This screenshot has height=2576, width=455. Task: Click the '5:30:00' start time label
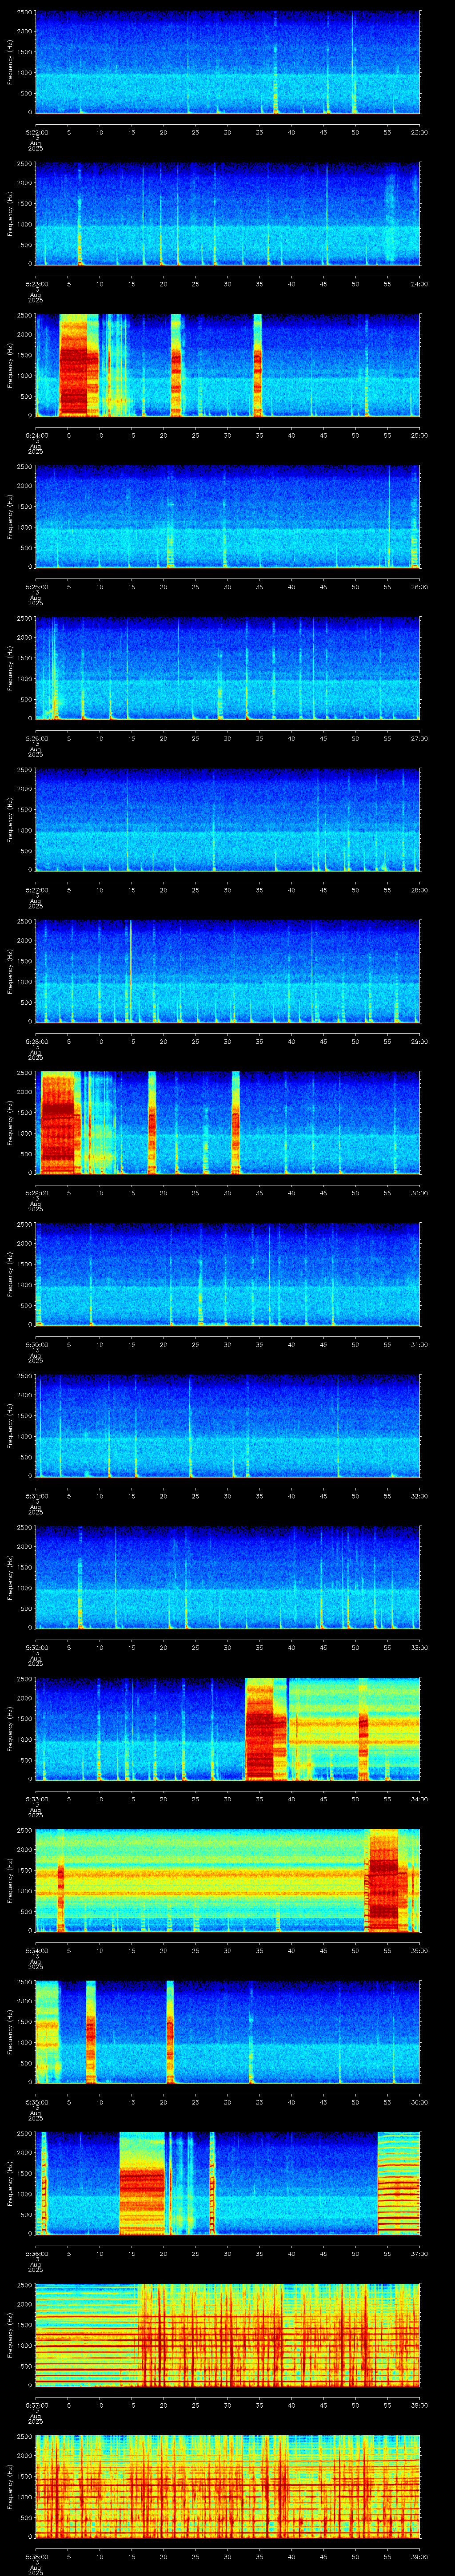36,1344
